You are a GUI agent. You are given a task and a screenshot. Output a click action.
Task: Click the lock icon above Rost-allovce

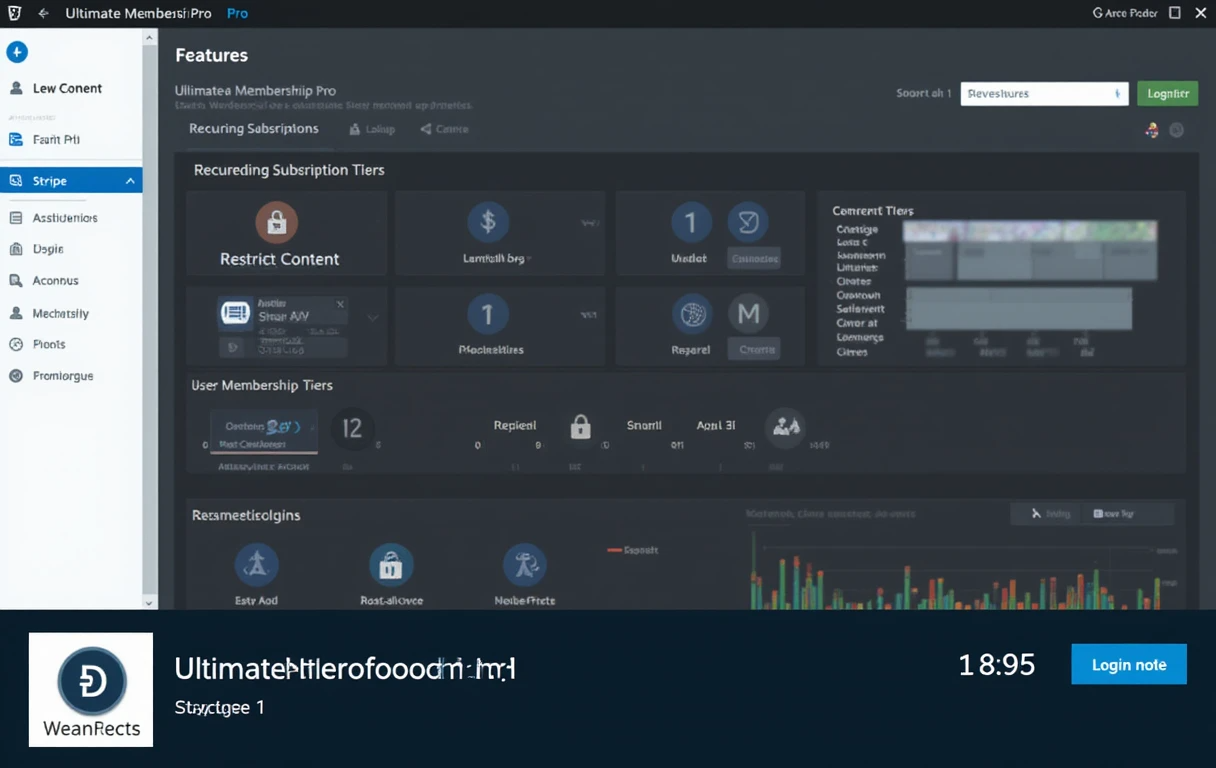click(x=391, y=565)
